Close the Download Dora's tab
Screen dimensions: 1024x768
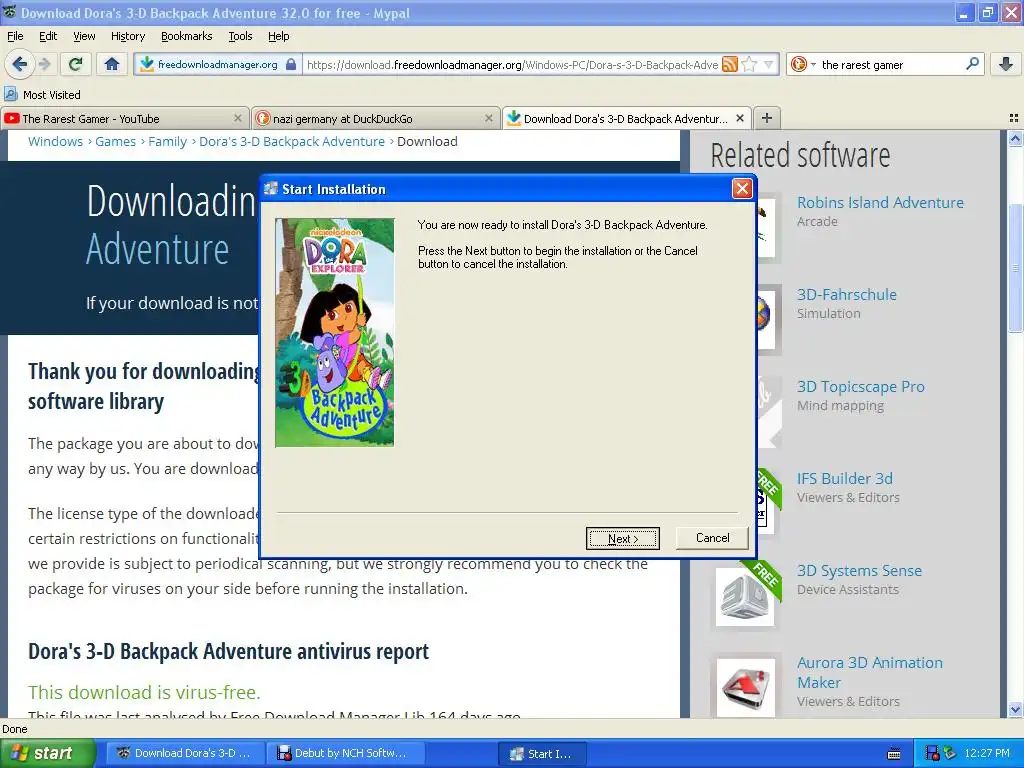pyautogui.click(x=740, y=118)
